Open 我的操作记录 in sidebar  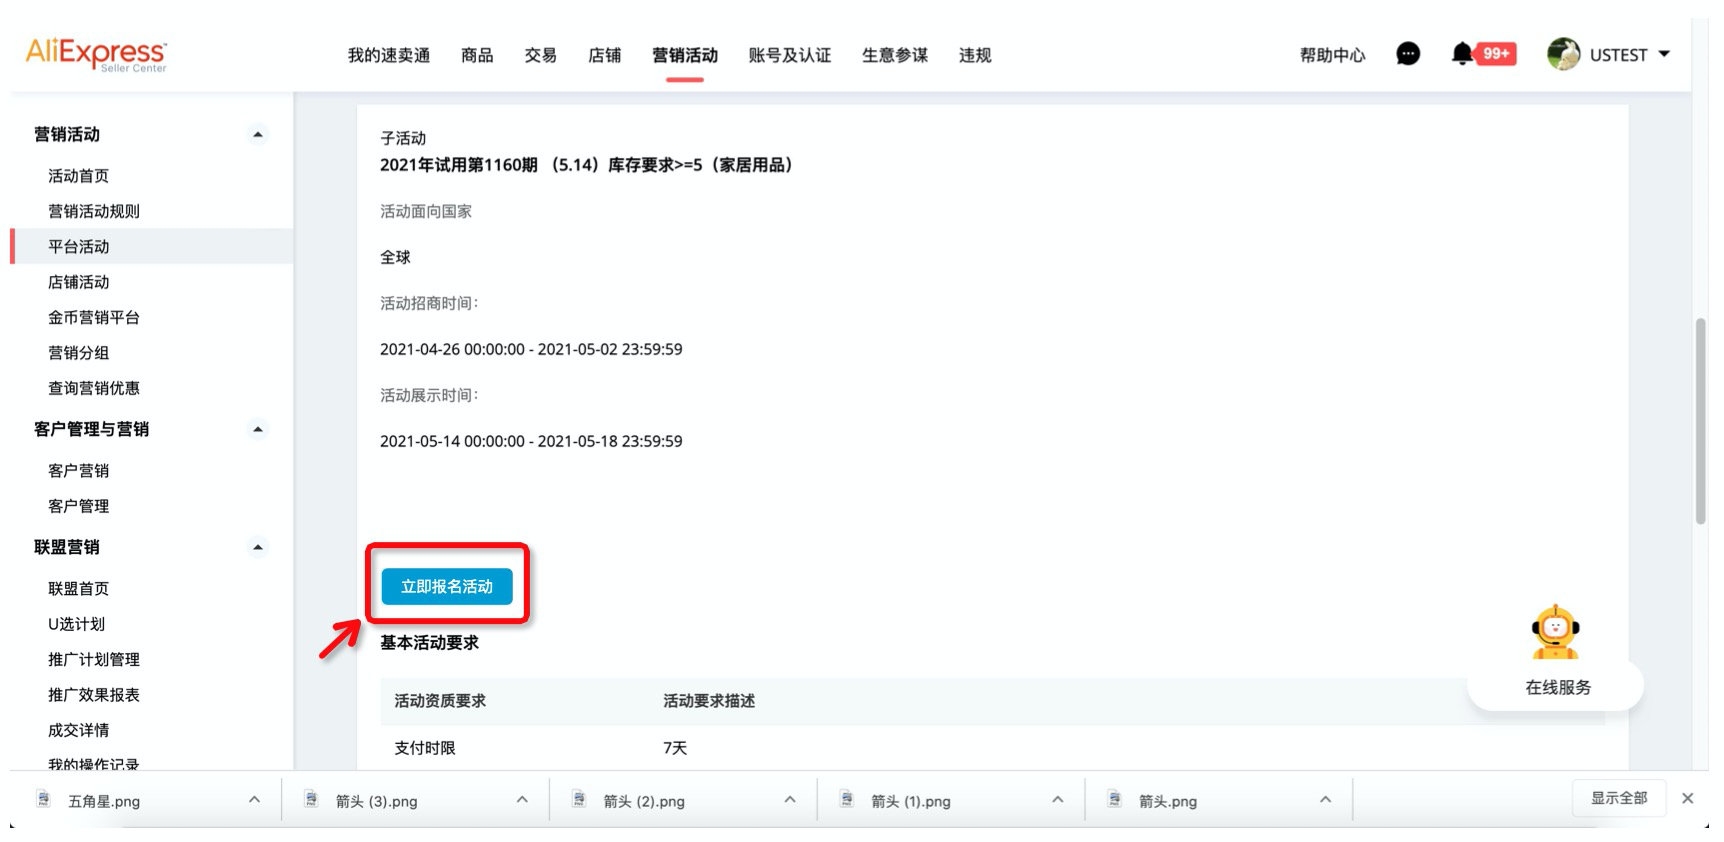point(94,764)
